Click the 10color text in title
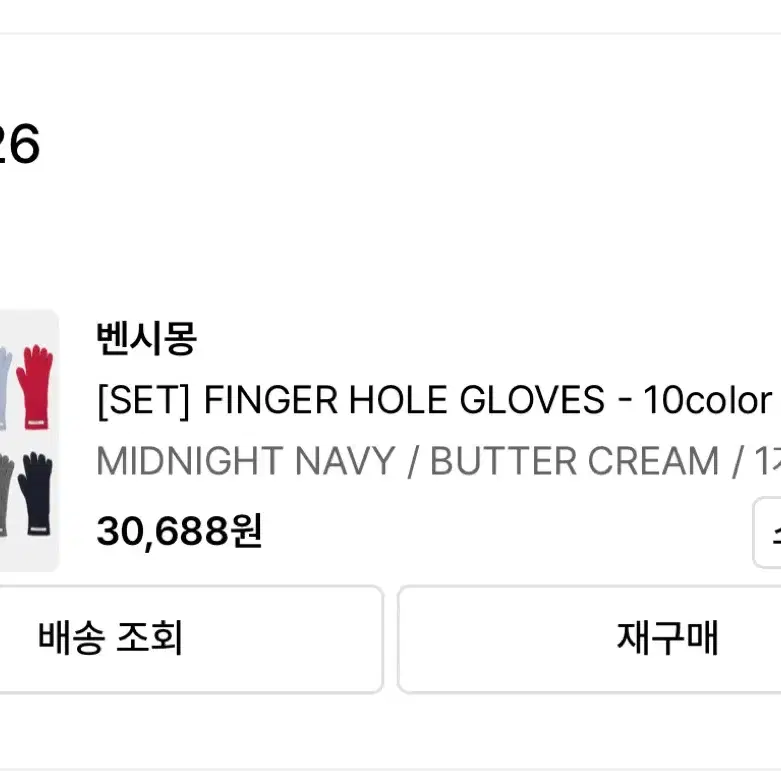The height and width of the screenshot is (781, 781). pyautogui.click(x=708, y=399)
